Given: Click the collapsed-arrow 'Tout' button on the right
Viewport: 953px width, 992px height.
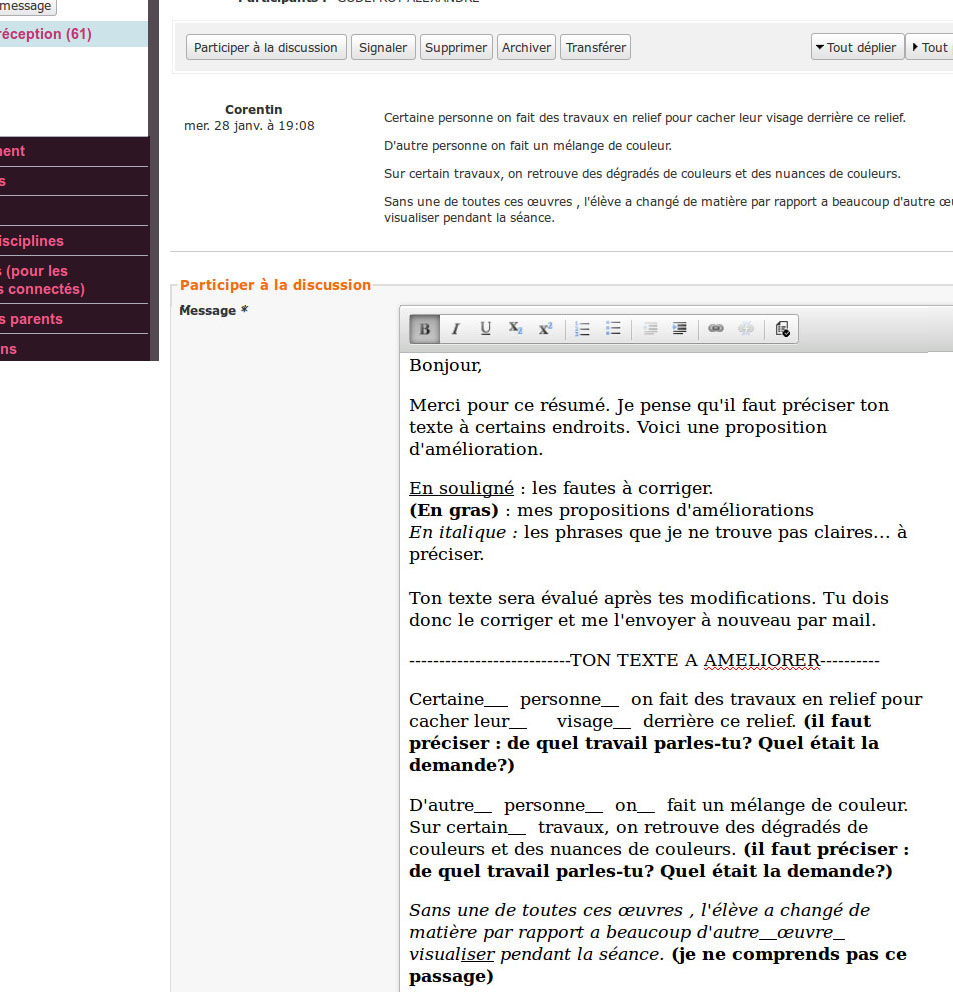Looking at the screenshot, I should 930,47.
